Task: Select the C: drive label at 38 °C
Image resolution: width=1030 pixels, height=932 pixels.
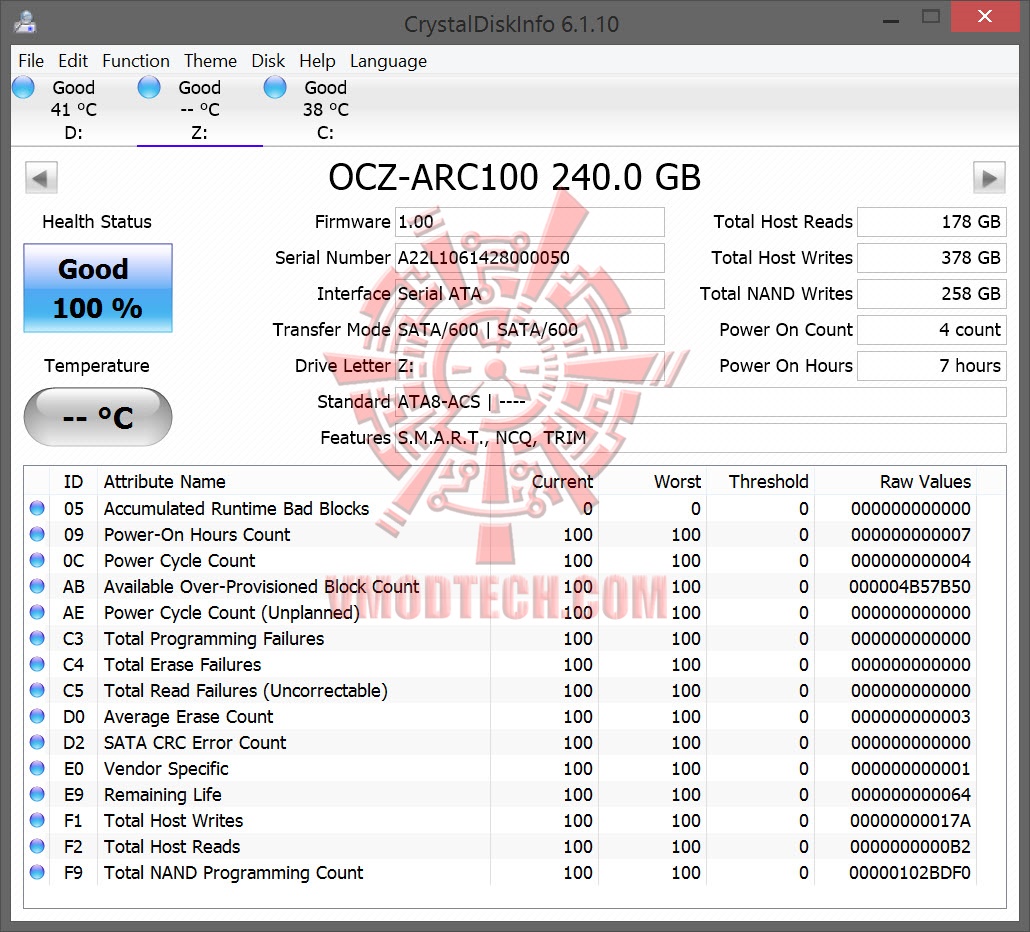Action: (x=326, y=110)
